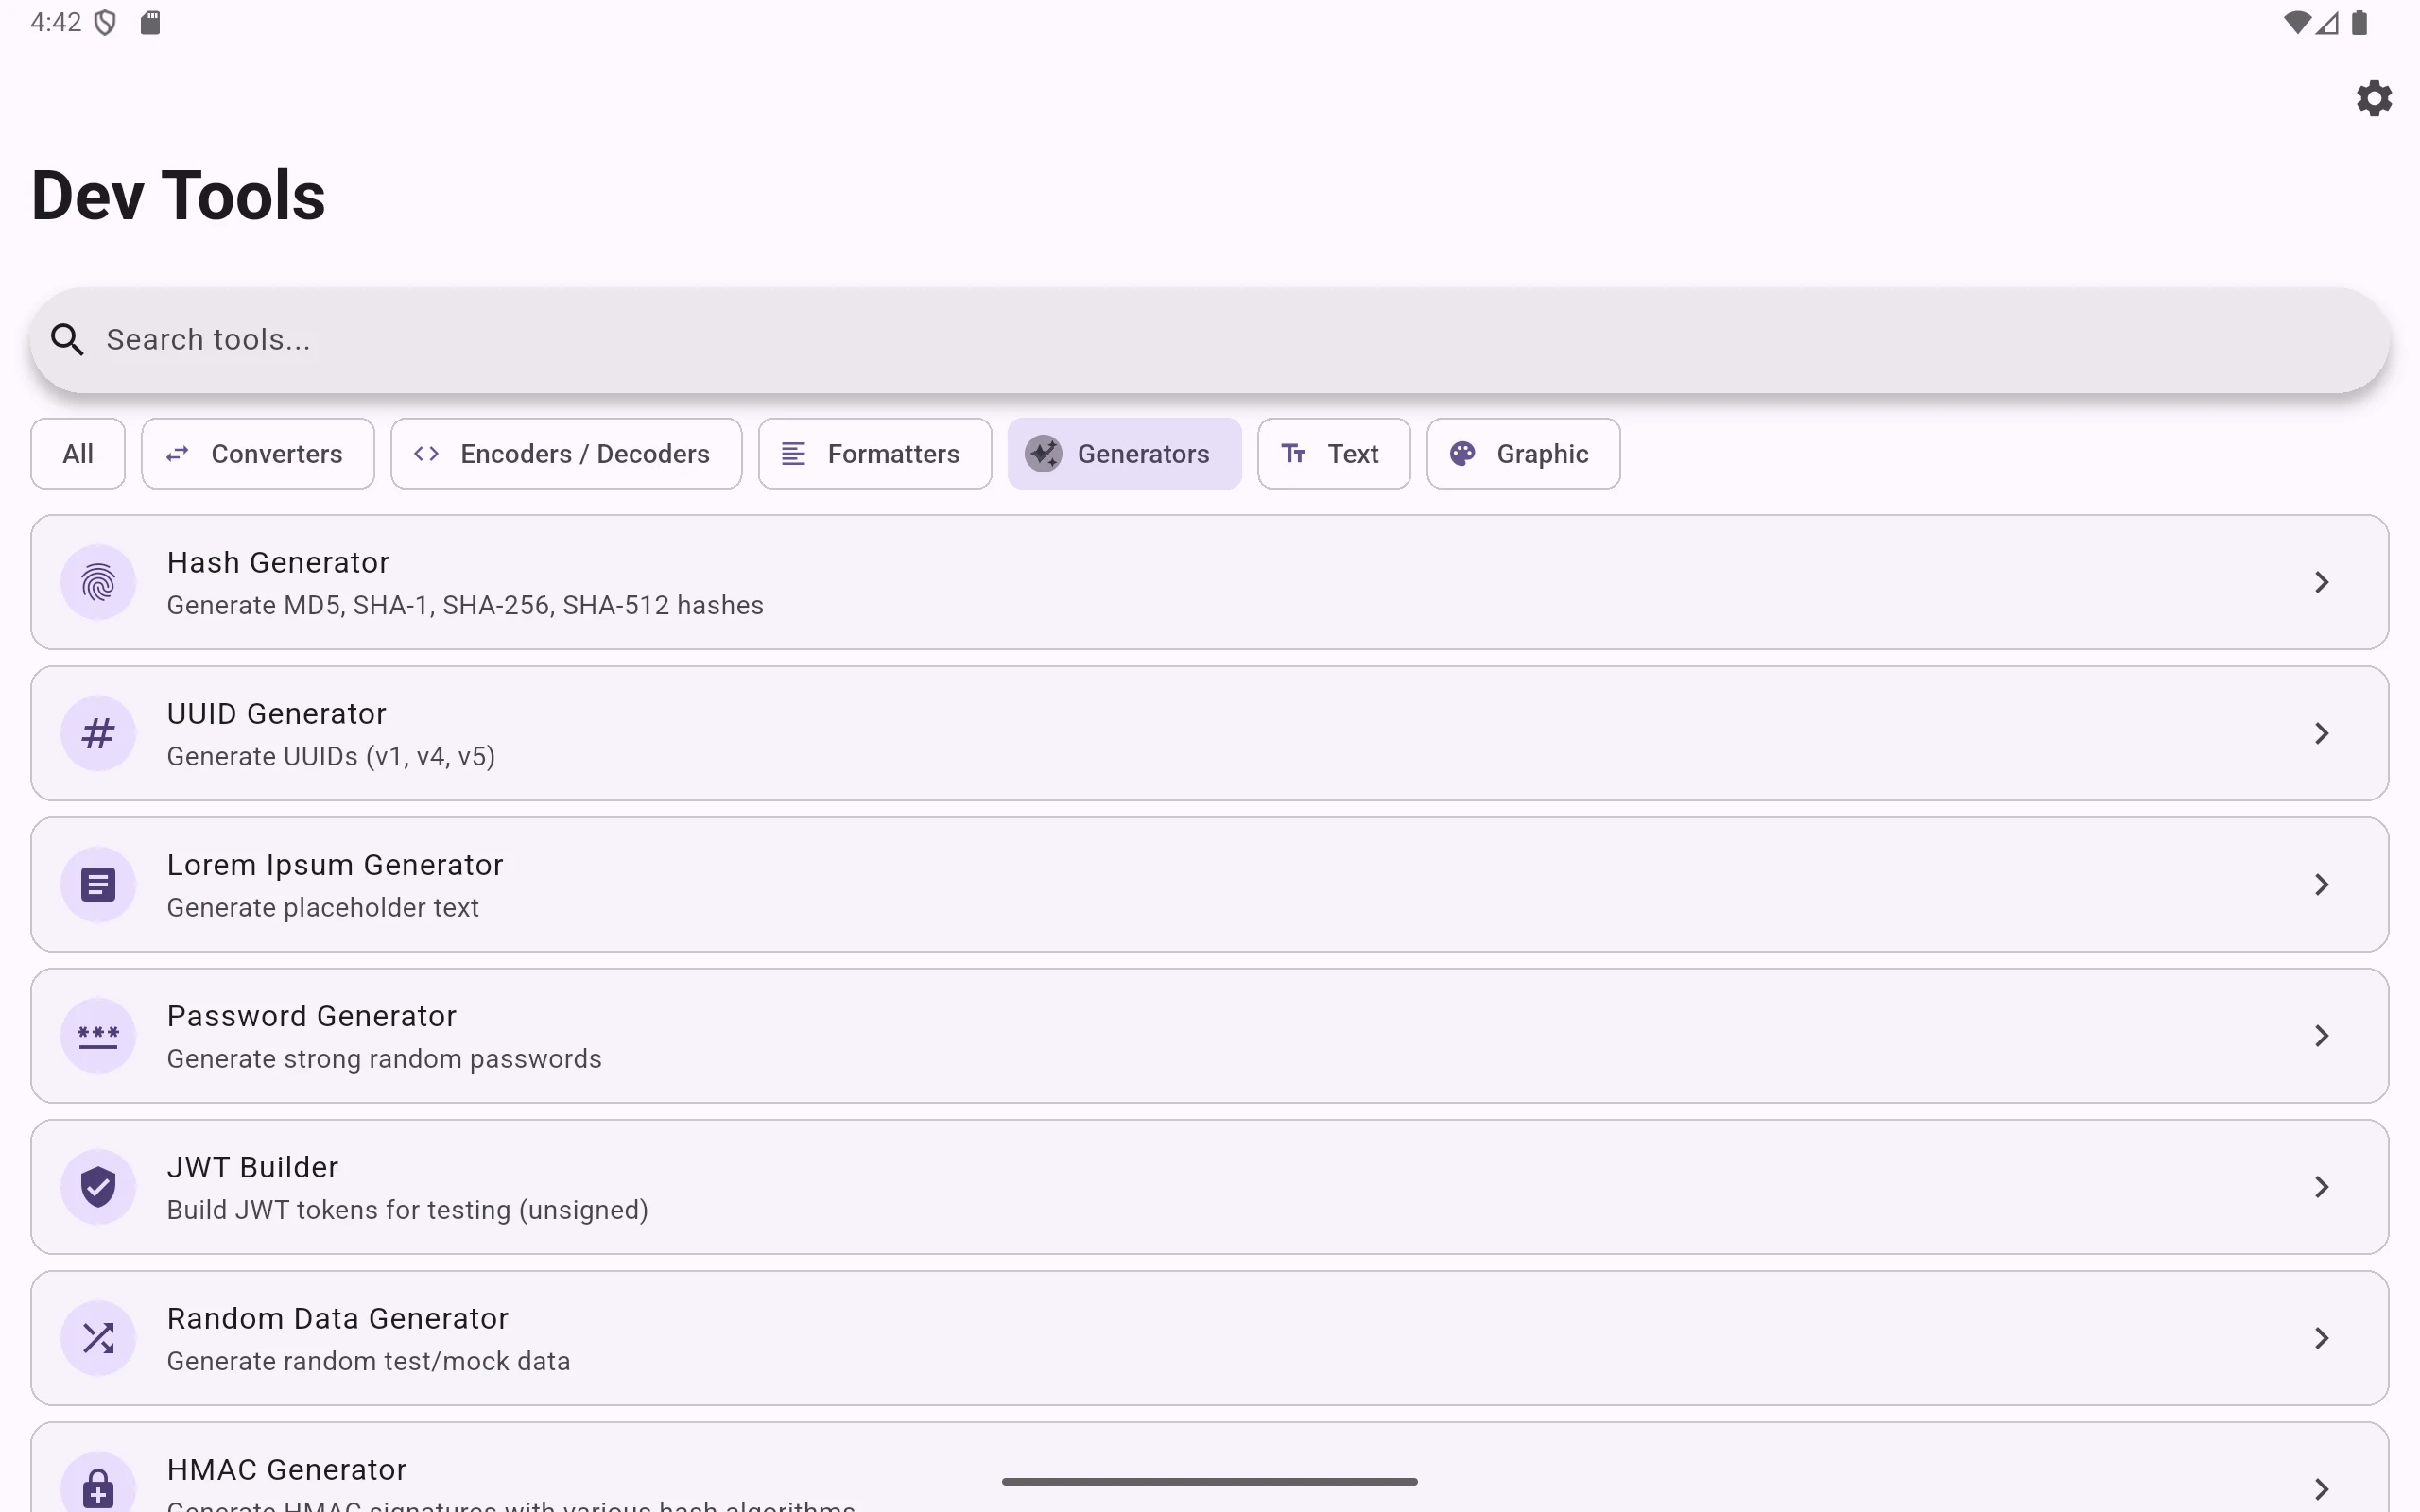The height and width of the screenshot is (1512, 2420).
Task: Click the palette icon on the Graphic chip
Action: 1462,454
